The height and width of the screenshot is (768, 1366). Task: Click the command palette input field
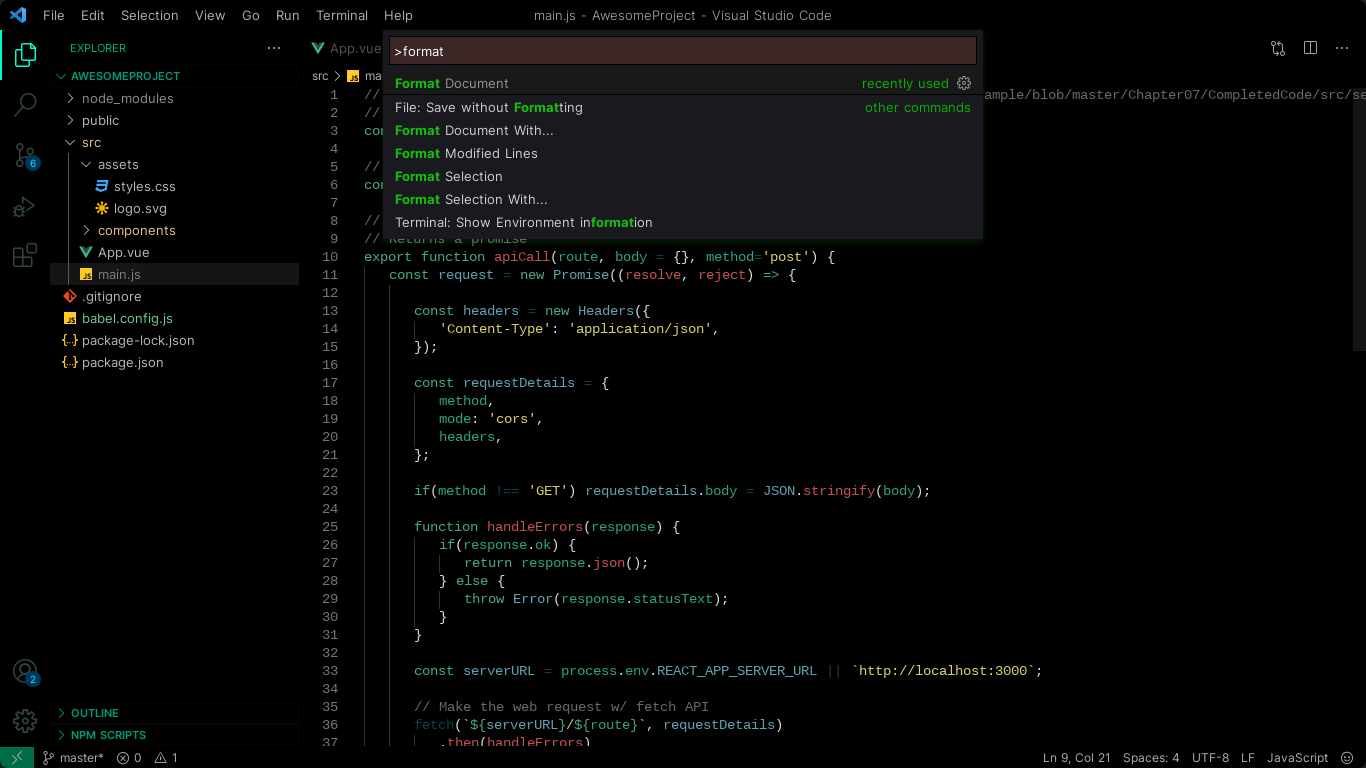[683, 51]
